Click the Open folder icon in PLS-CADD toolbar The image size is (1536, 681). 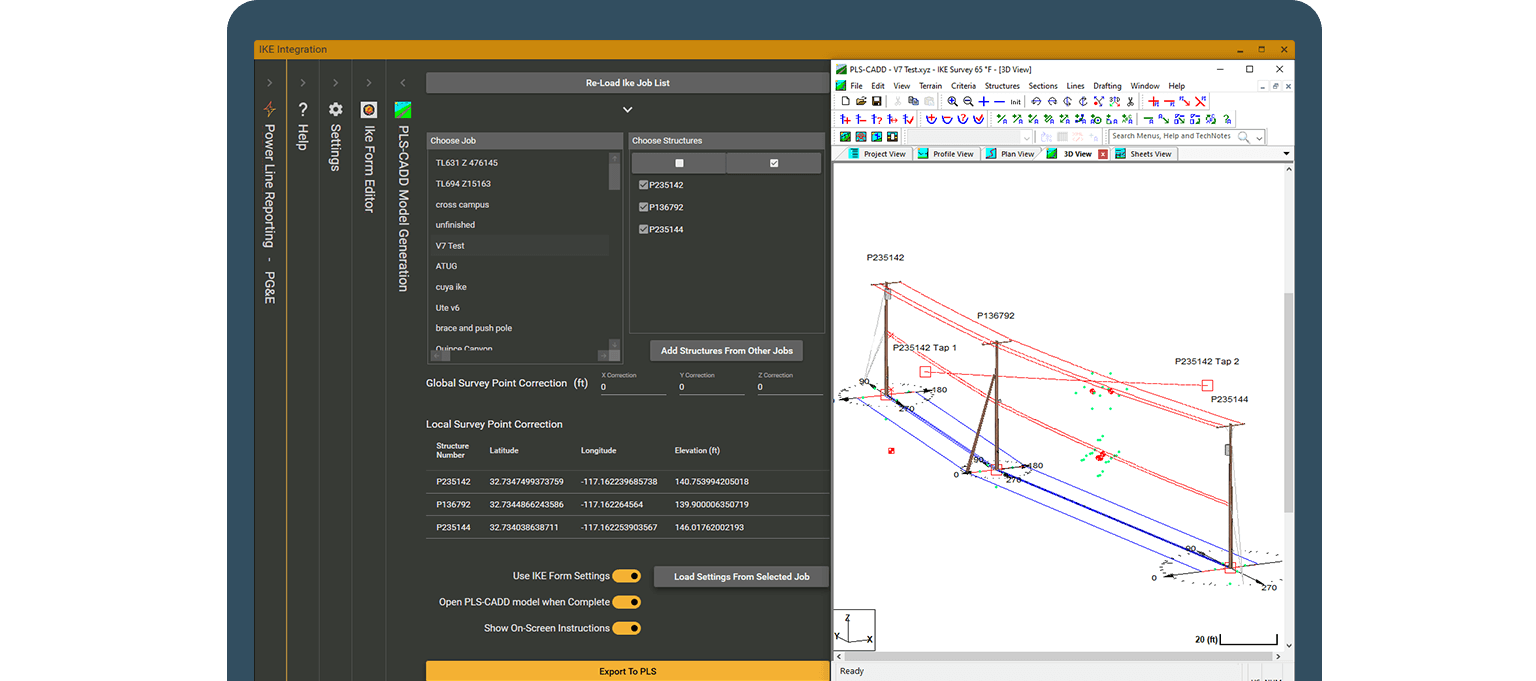click(861, 101)
